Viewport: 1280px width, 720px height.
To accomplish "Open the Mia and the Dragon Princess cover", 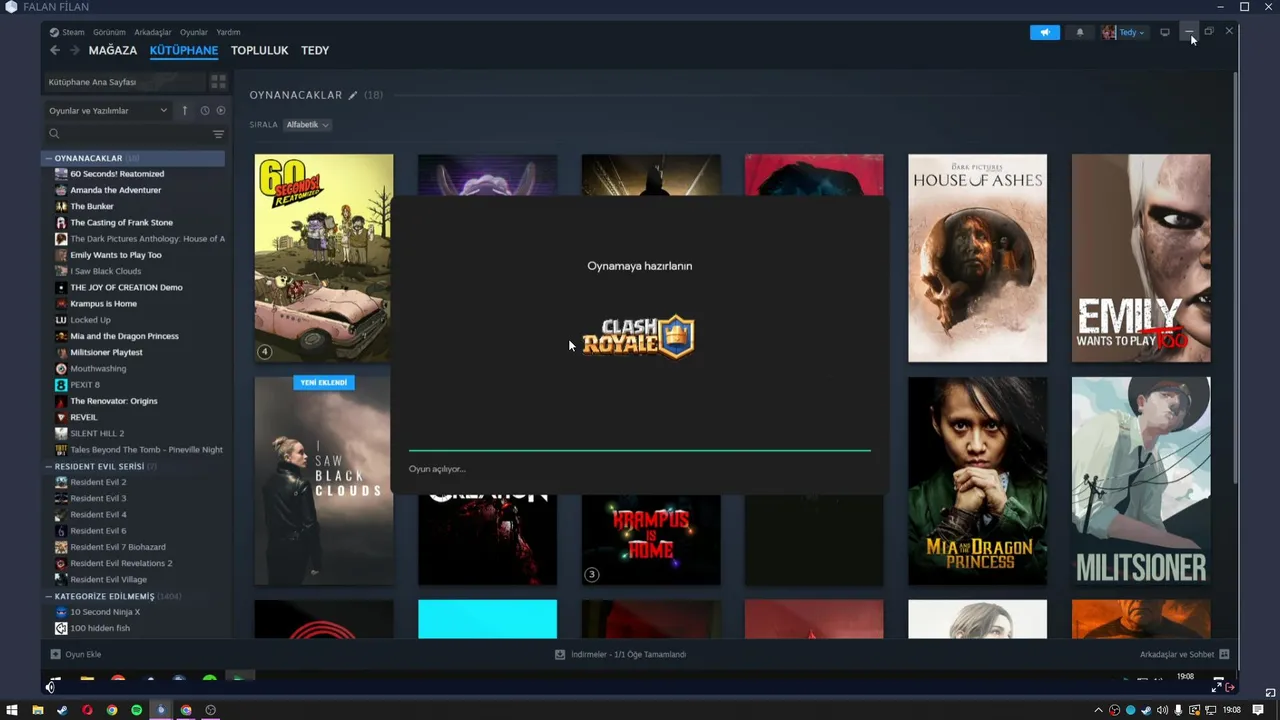I will click(977, 481).
